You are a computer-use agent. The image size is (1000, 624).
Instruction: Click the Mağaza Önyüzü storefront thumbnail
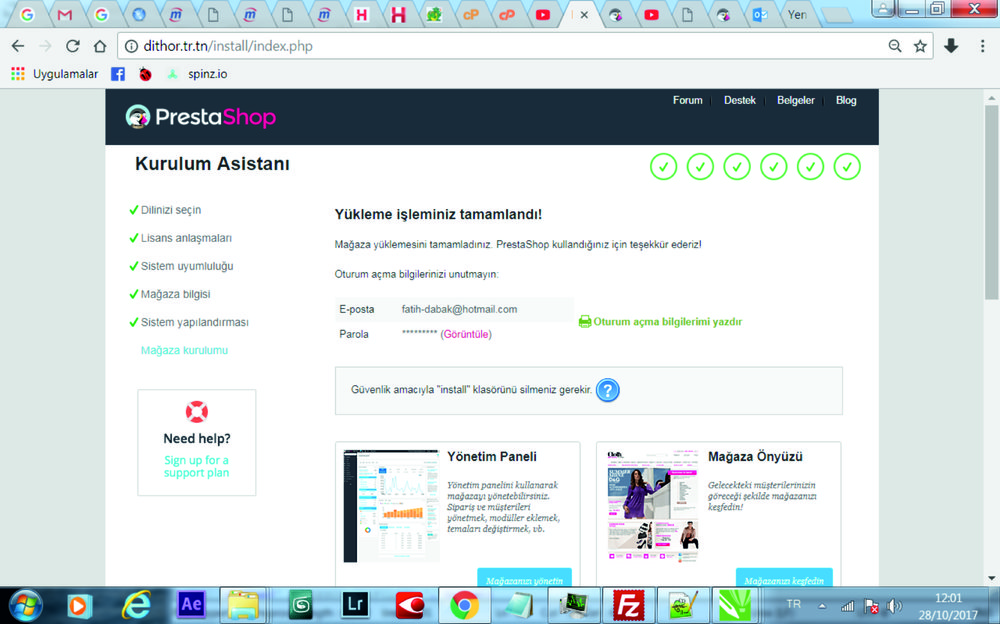pos(652,506)
